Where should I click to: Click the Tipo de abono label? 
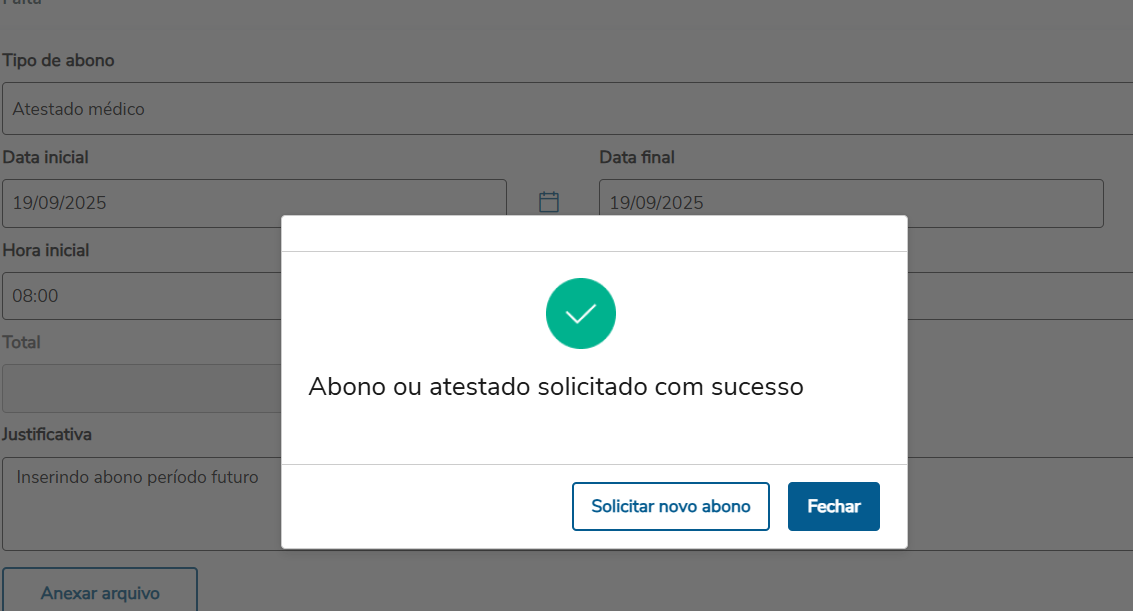click(x=59, y=61)
